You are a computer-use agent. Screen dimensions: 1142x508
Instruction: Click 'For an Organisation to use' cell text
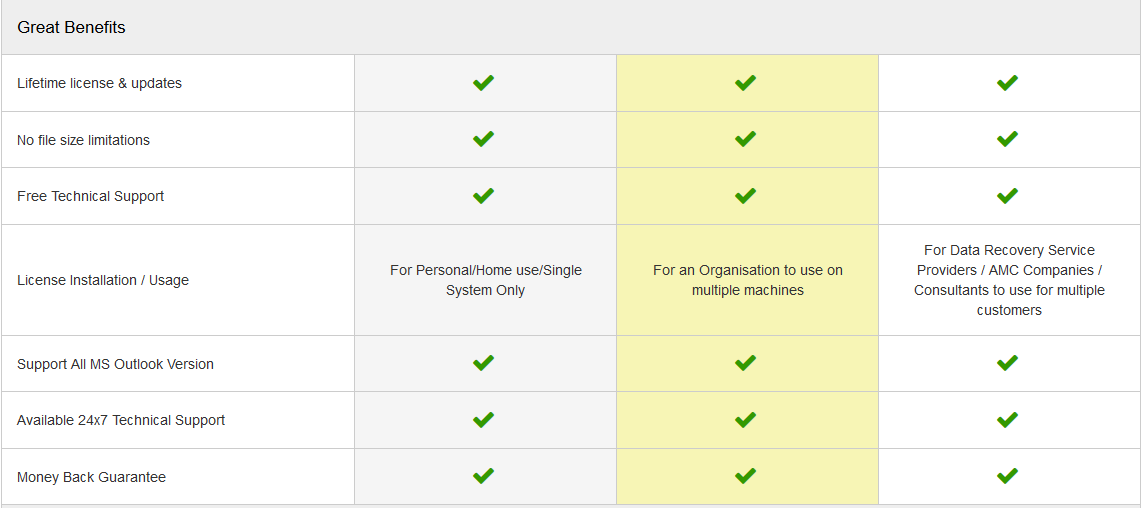point(748,280)
